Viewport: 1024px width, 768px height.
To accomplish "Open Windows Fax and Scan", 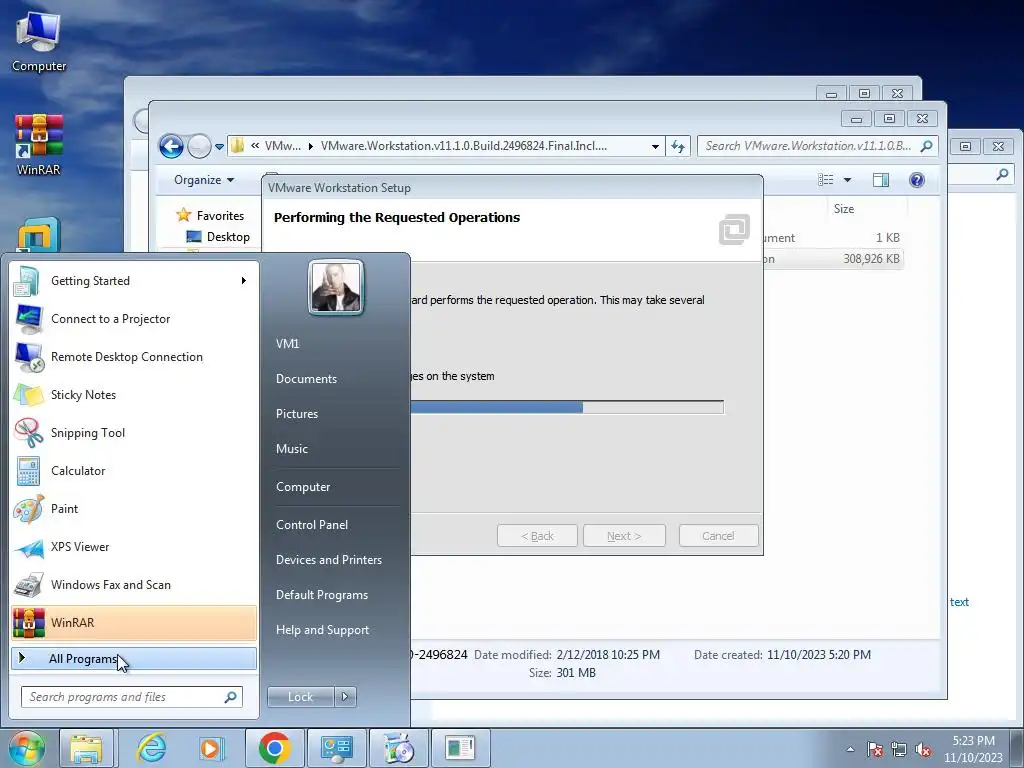I will coord(134,584).
